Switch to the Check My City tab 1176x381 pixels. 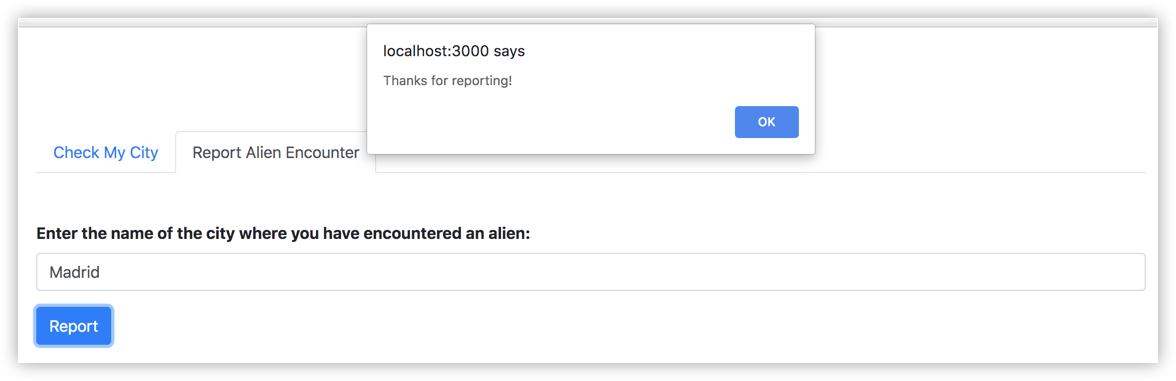pos(106,153)
